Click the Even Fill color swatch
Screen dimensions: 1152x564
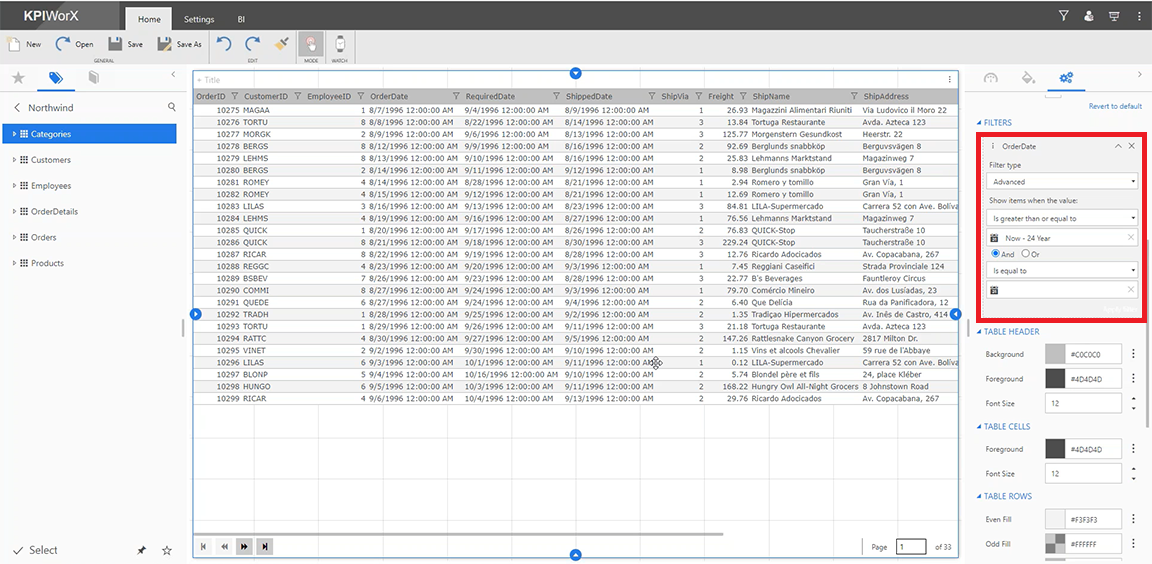pyautogui.click(x=1054, y=519)
